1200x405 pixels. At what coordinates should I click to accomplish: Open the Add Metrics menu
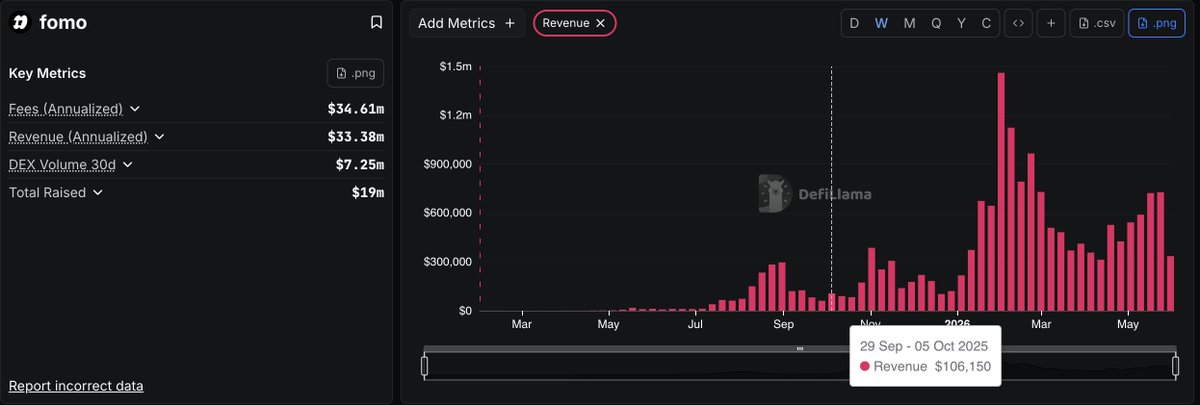[x=467, y=23]
